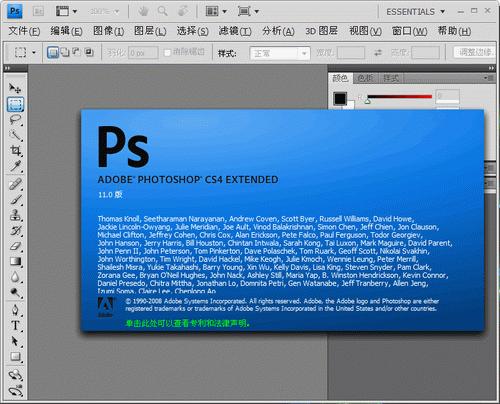Select the Zoom tool in application bar
The height and width of the screenshot is (404, 500).
click(x=162, y=11)
